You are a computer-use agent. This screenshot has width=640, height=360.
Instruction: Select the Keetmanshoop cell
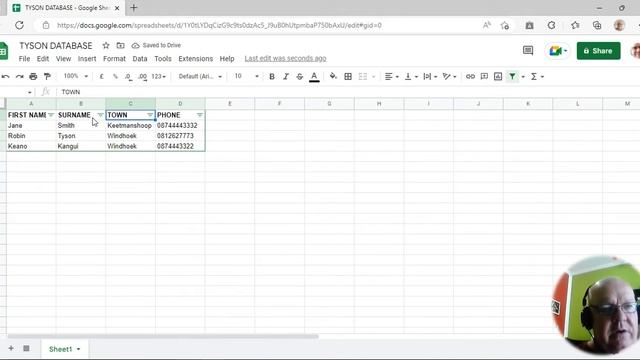pos(130,125)
